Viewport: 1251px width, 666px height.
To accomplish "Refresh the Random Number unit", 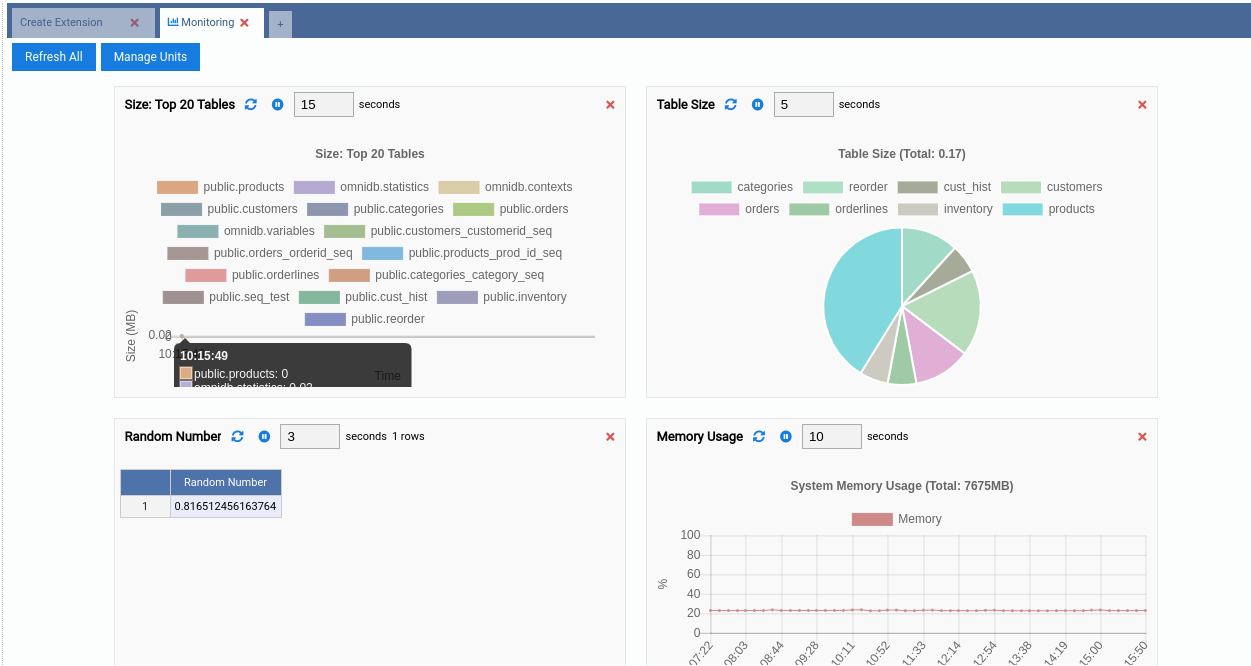I will coord(237,437).
